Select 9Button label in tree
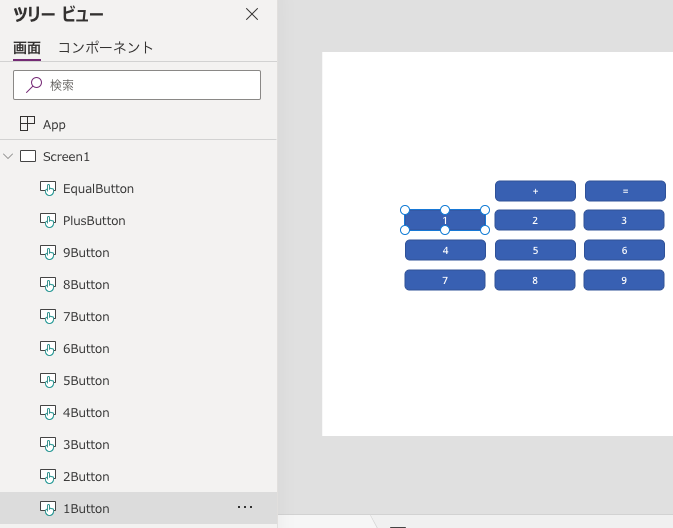Image resolution: width=673 pixels, height=528 pixels. pyautogui.click(x=86, y=253)
